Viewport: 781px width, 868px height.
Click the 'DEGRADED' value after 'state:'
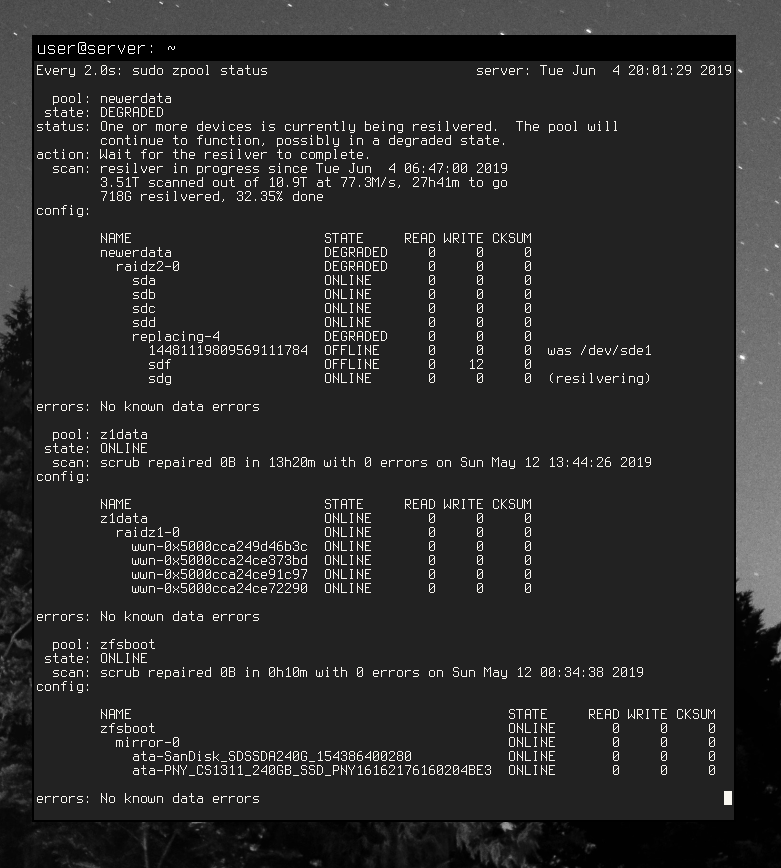tap(132, 112)
